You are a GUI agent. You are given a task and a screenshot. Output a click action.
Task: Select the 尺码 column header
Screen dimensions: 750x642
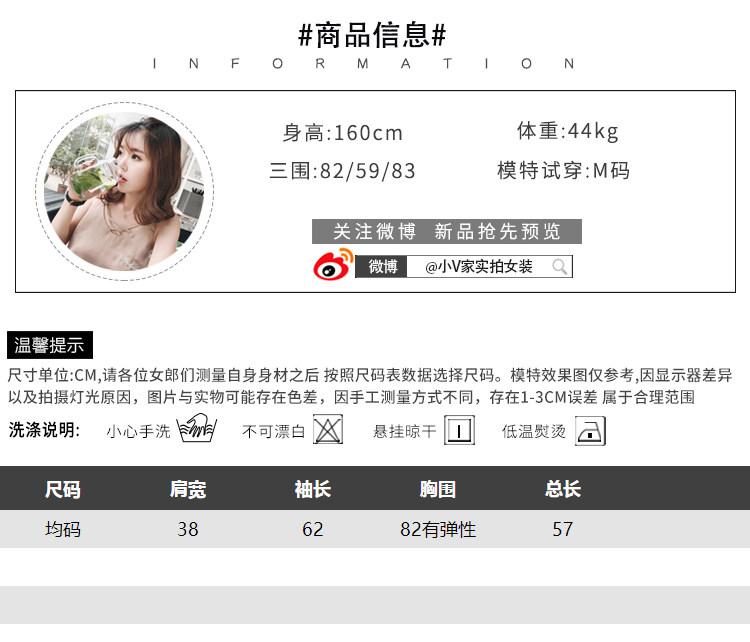click(x=63, y=489)
